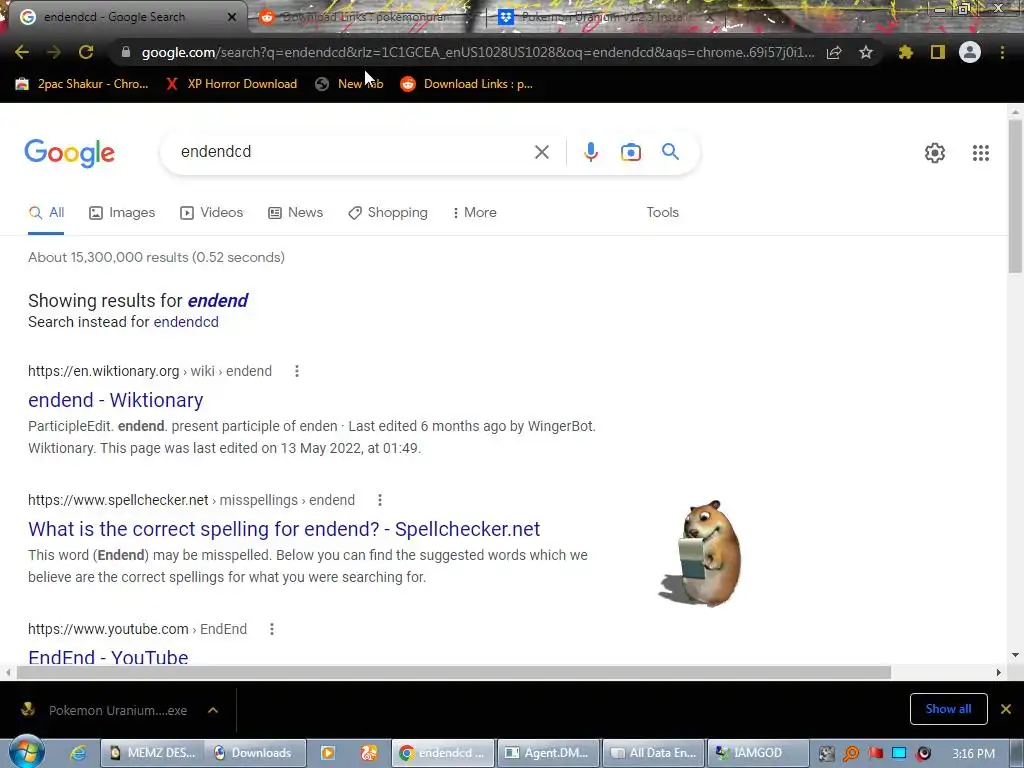Viewport: 1024px width, 768px height.
Task: Click the site lock icon in address bar
Action: point(126,52)
